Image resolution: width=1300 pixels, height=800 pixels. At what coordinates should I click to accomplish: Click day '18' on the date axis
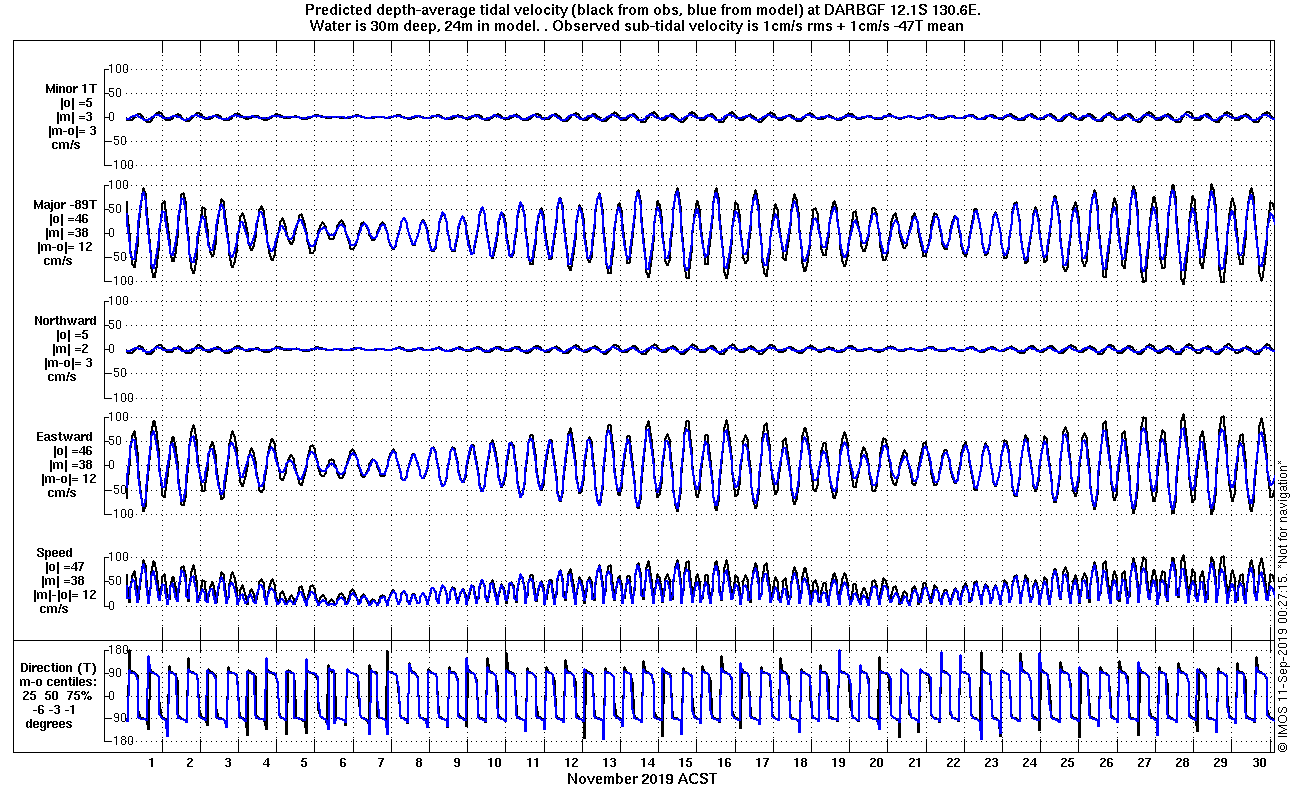click(x=800, y=762)
